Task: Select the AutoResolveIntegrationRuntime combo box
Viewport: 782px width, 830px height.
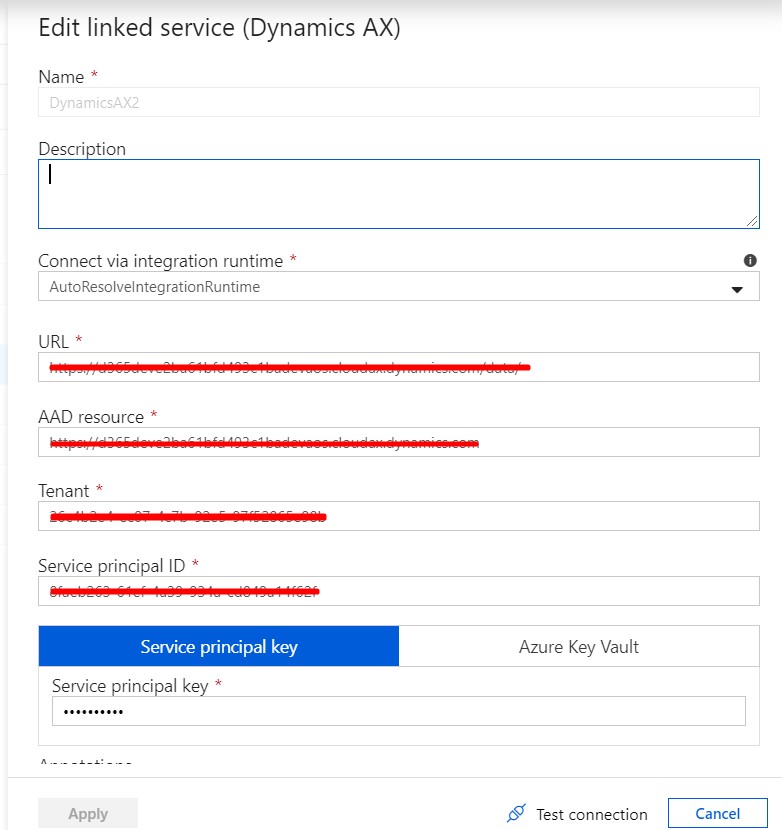Action: (x=399, y=286)
